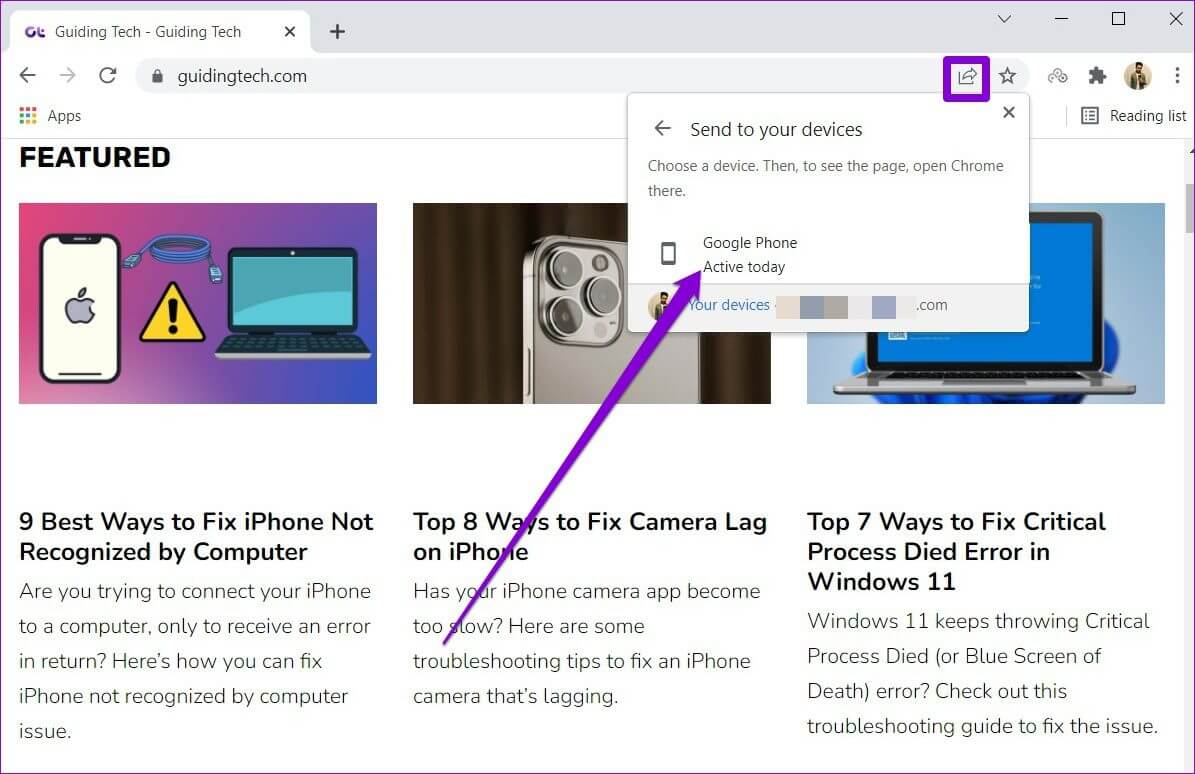Click the browser forward arrow

point(68,75)
